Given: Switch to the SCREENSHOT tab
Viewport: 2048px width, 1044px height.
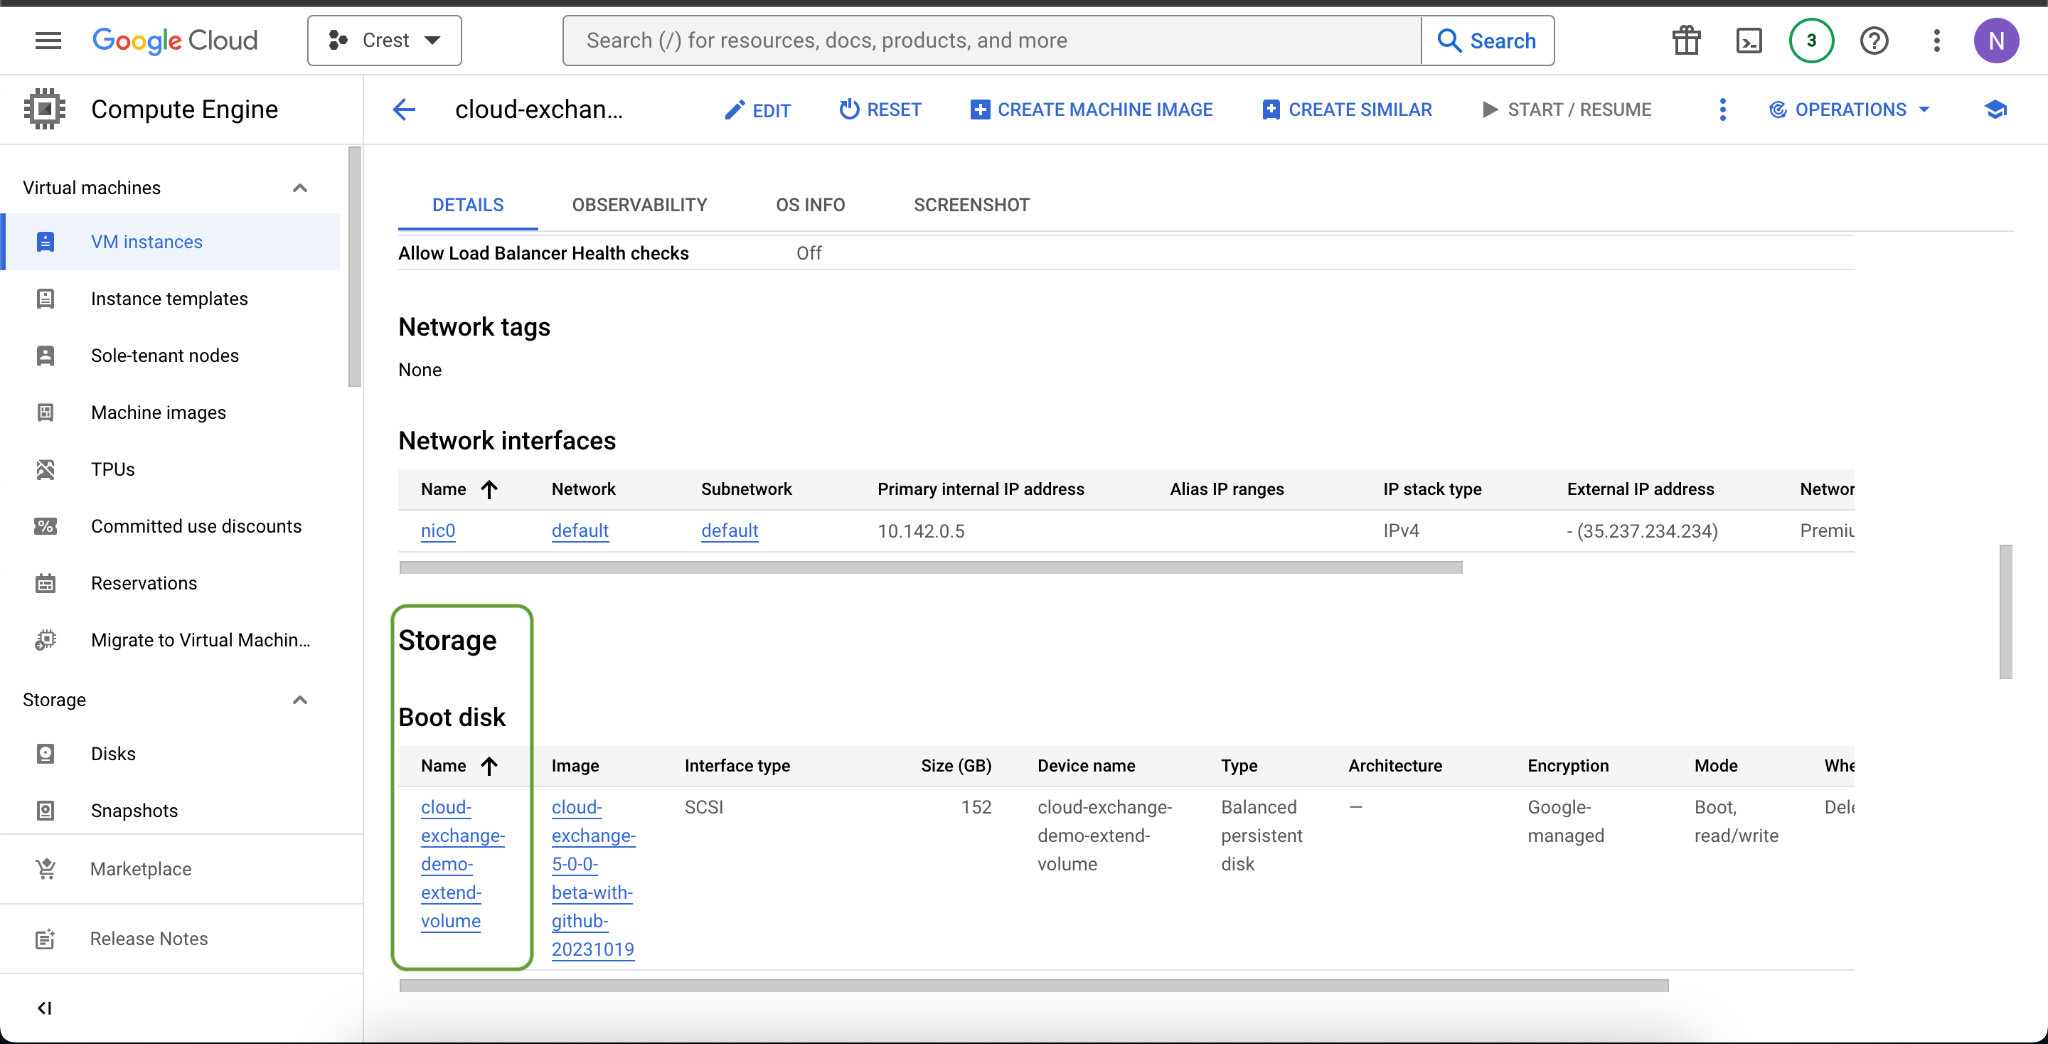Looking at the screenshot, I should [971, 205].
